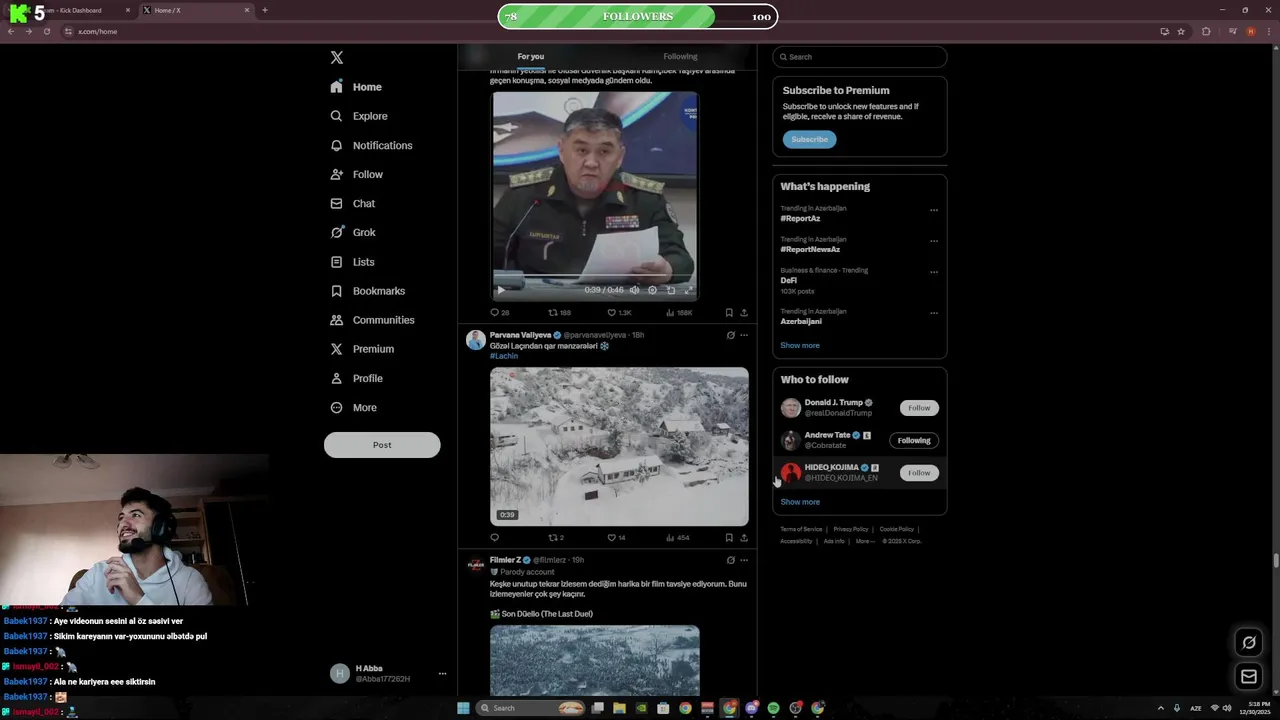Repost the post with 188 reposts

559,313
